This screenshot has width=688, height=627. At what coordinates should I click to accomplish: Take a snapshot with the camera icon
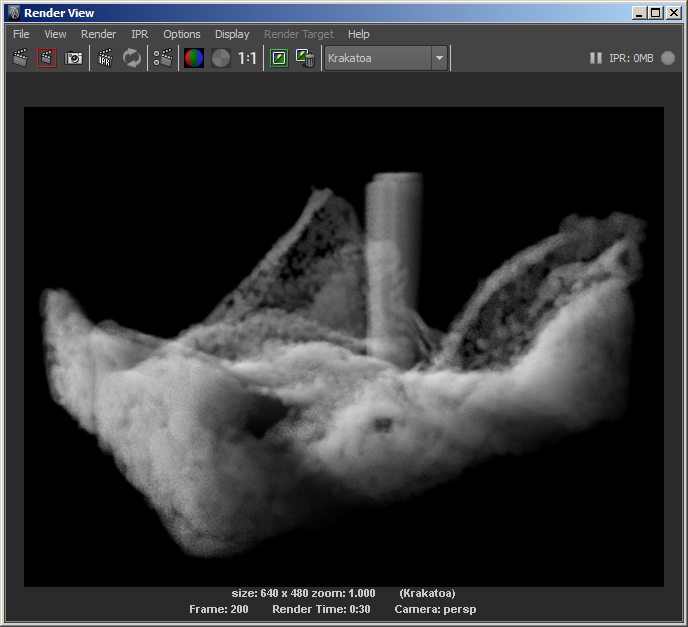click(x=73, y=58)
